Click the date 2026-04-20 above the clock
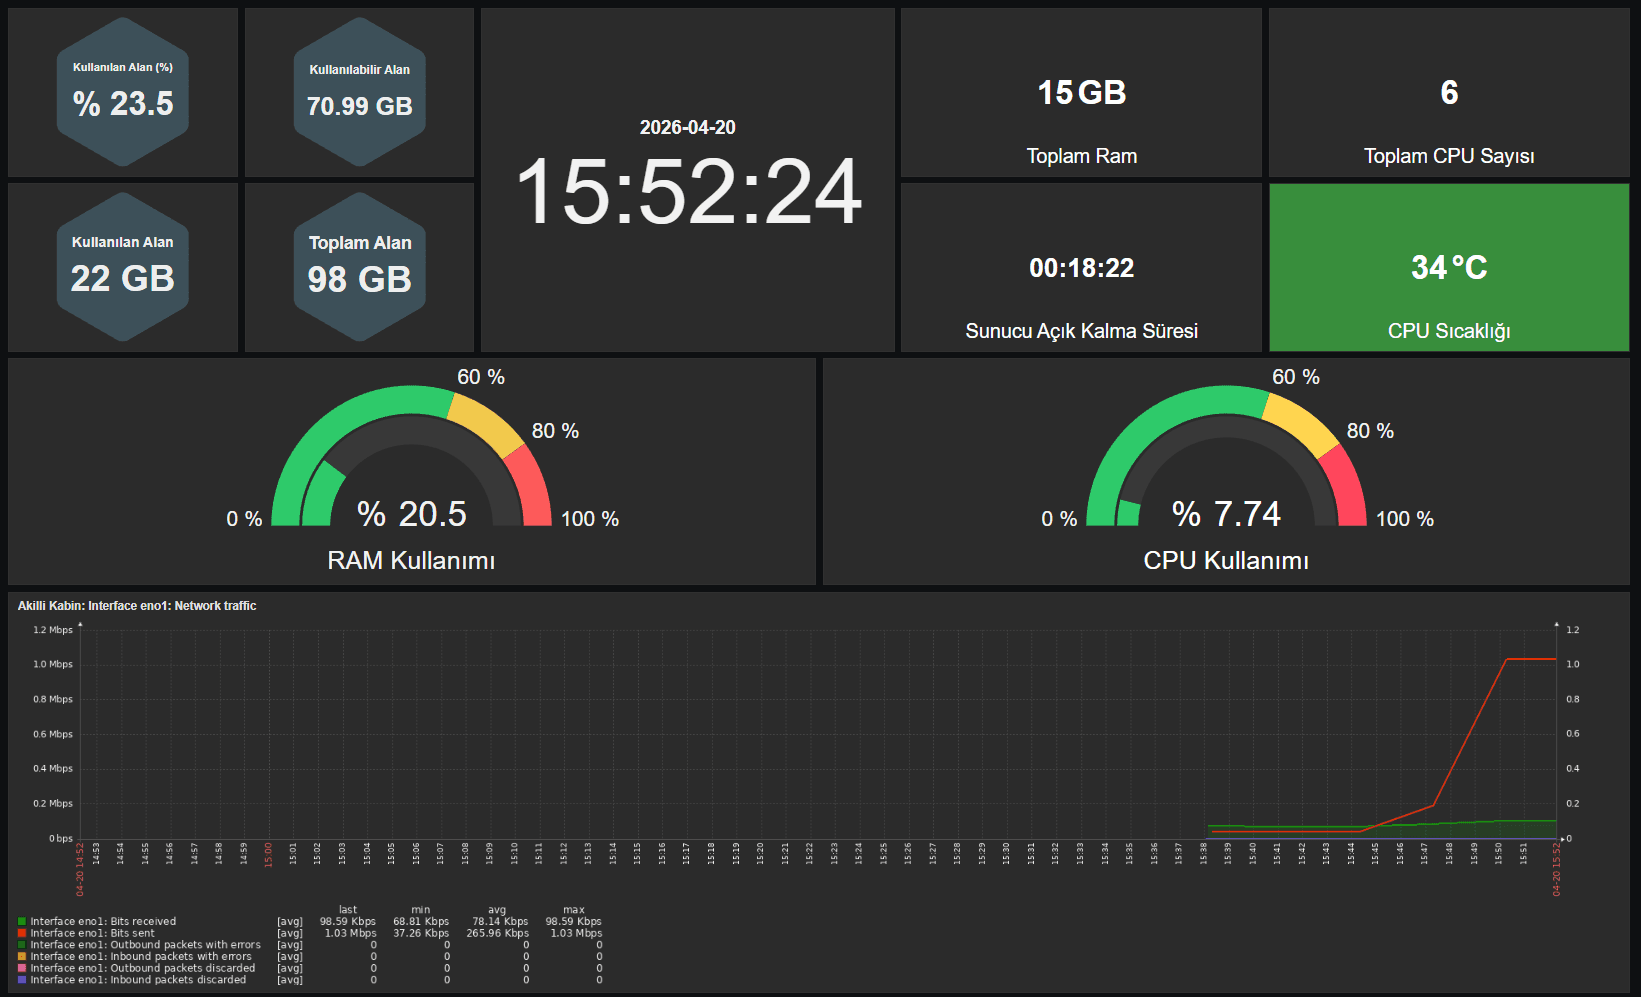This screenshot has width=1641, height=997. tap(688, 127)
